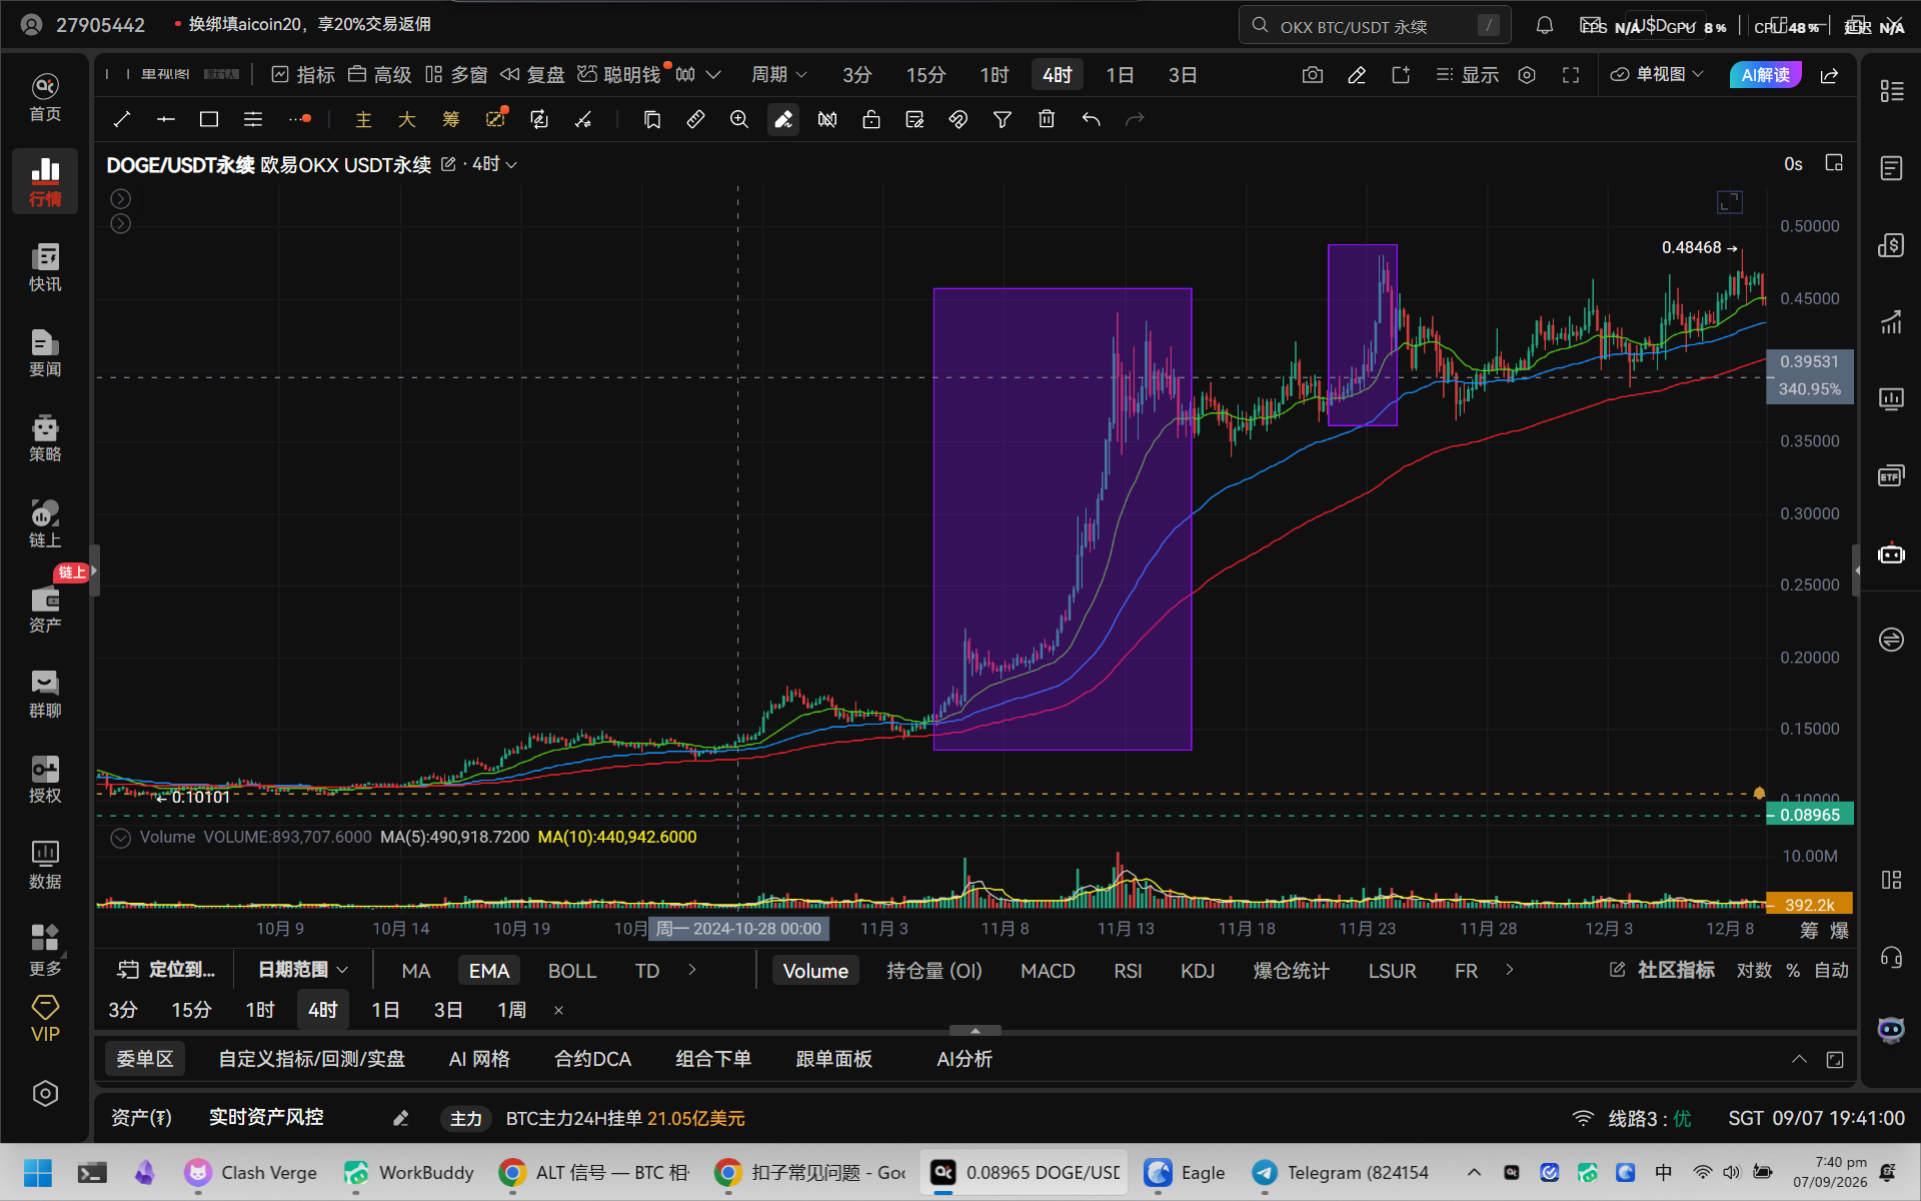Toggle the BOLL main indicator
The image size is (1921, 1201).
coord(572,971)
